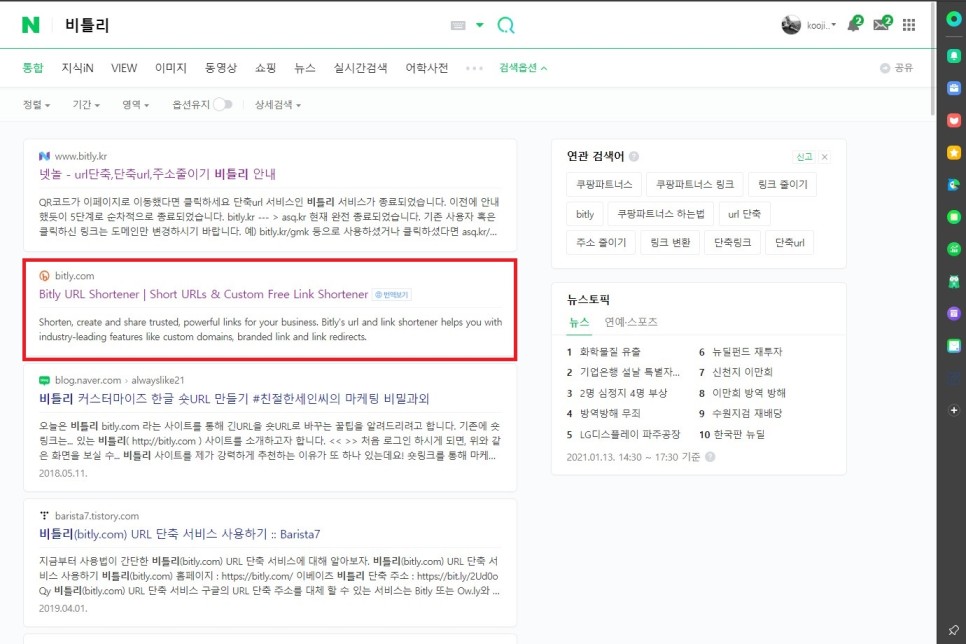Open the 뉴스토픽 time range help icon

click(710, 457)
